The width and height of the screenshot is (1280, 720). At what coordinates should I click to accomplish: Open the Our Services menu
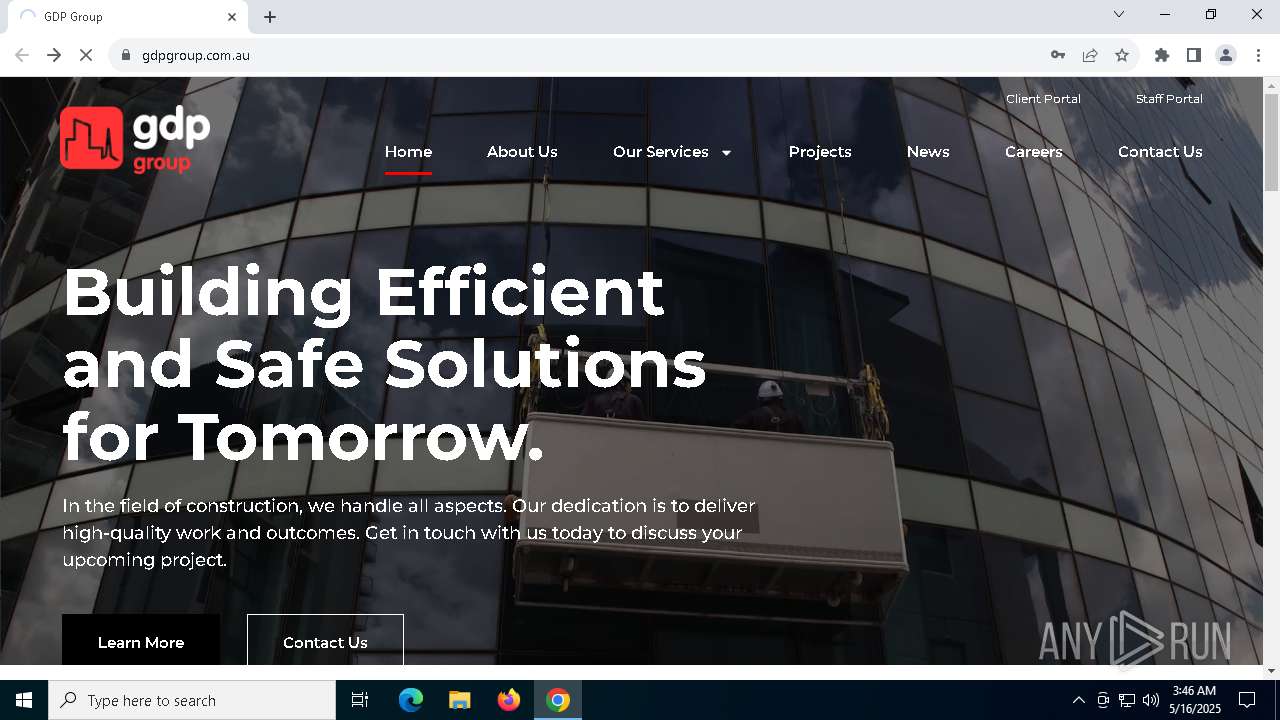[661, 152]
